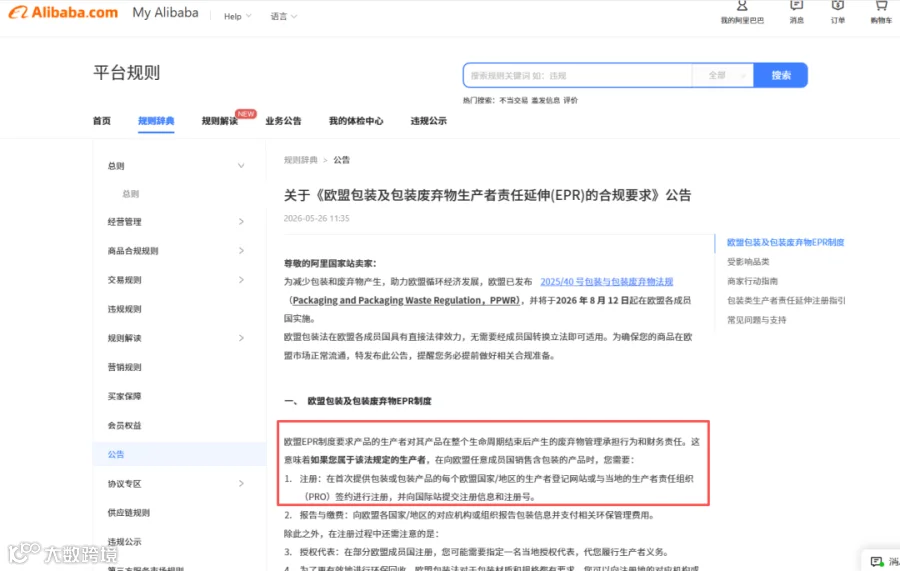The image size is (900, 571).
Task: Jump to 常见问题与支持 anchor
Action: (x=757, y=320)
